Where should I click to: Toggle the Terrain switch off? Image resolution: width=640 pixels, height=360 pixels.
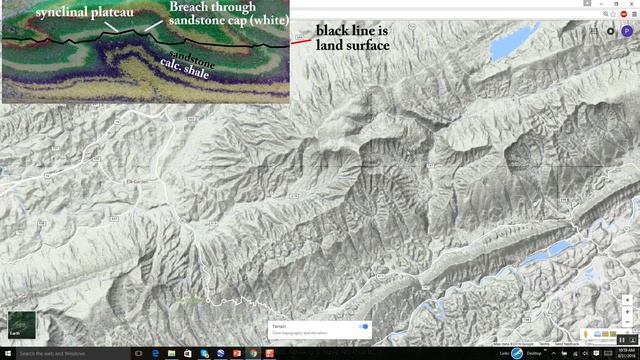pyautogui.click(x=363, y=327)
